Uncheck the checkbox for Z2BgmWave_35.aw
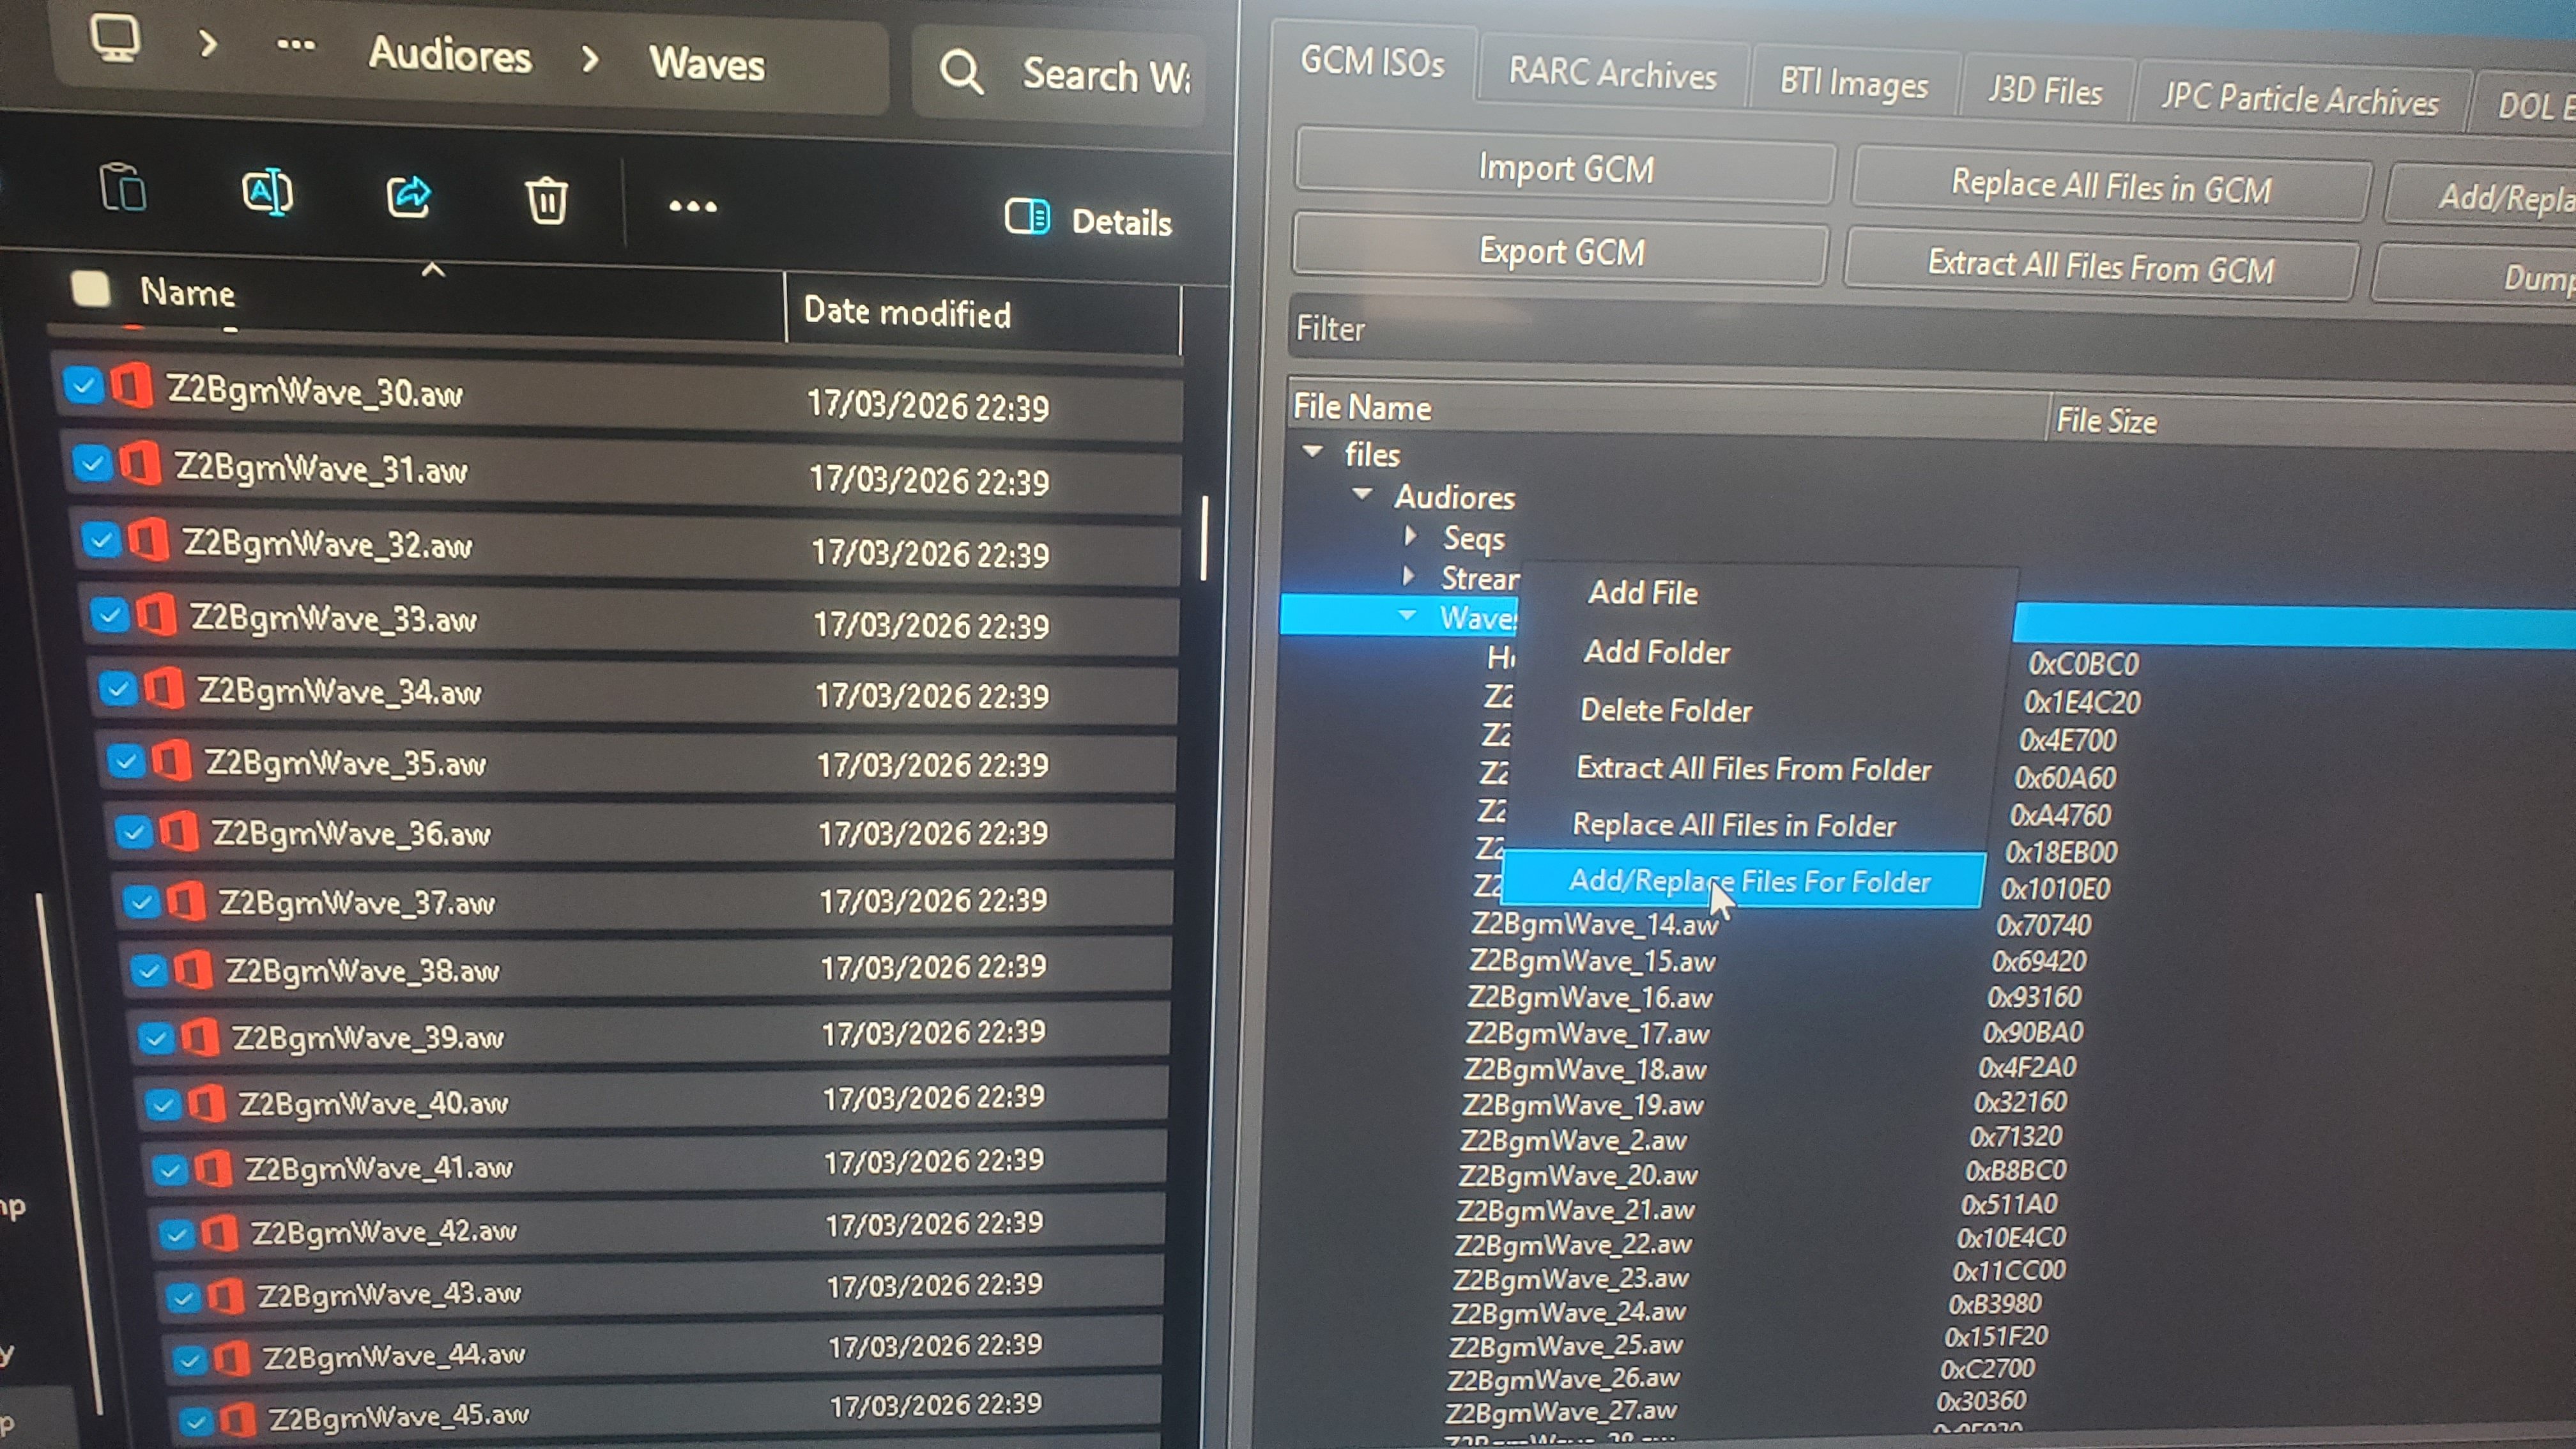Viewport: 2576px width, 1449px height. coord(125,761)
